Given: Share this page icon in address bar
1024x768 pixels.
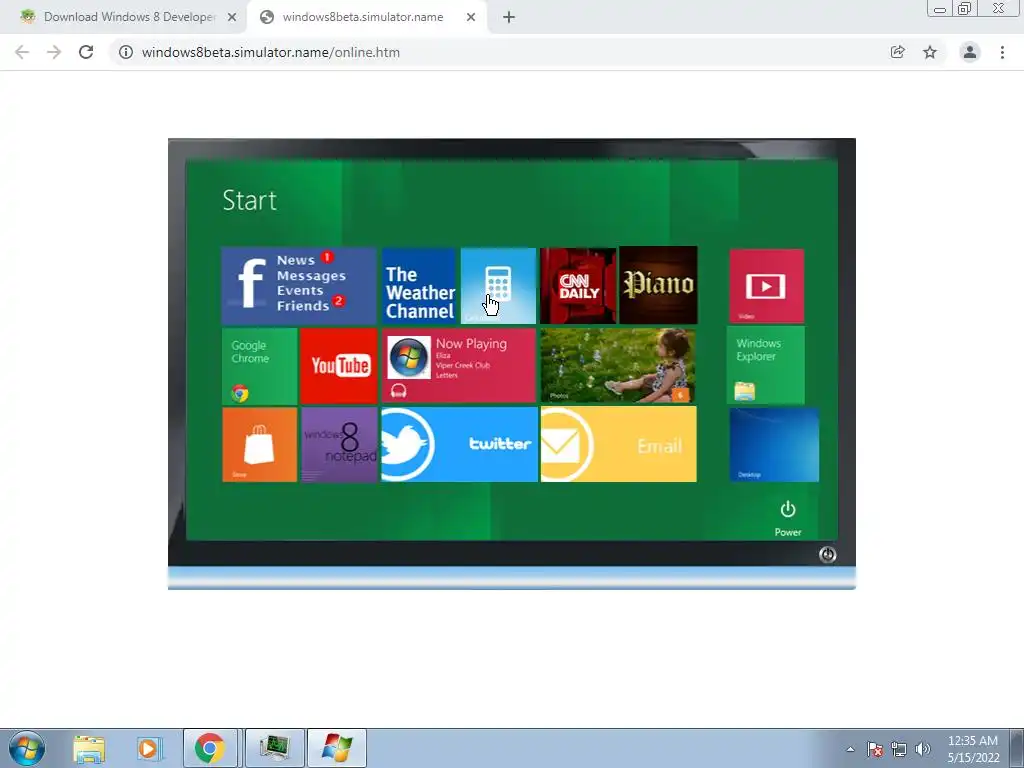Looking at the screenshot, I should coord(898,52).
